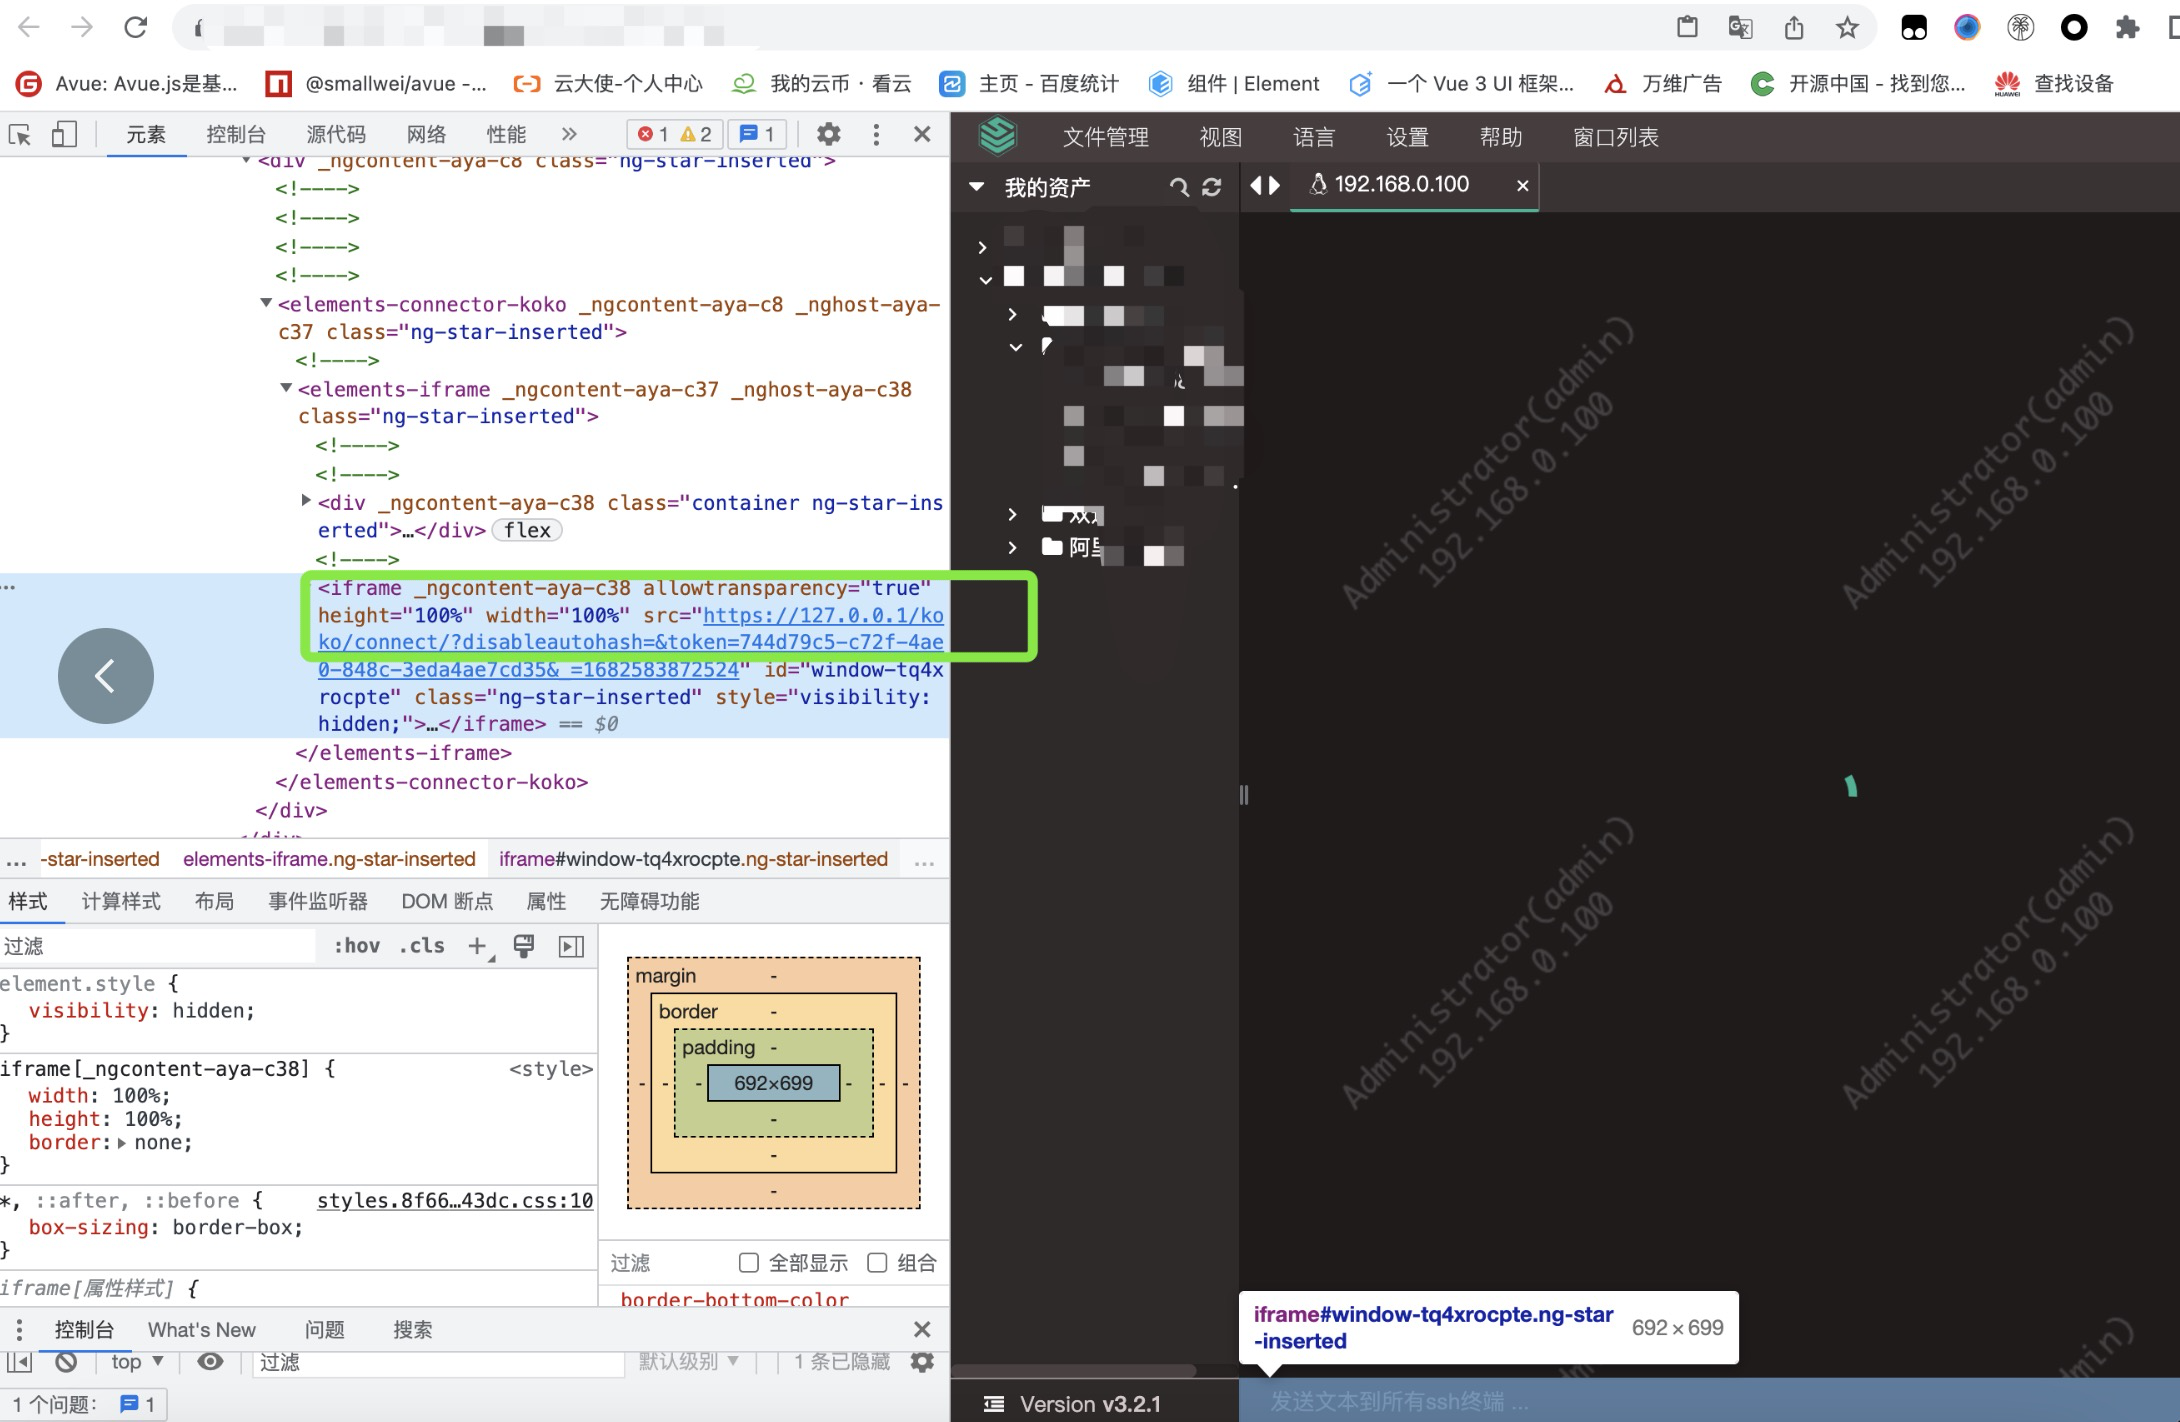
Task: Open the 窗口列表 menu
Action: pyautogui.click(x=1615, y=137)
